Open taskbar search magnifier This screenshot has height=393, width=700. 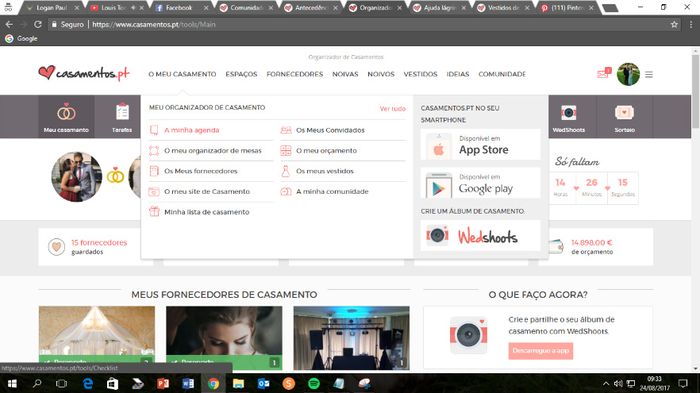click(37, 384)
